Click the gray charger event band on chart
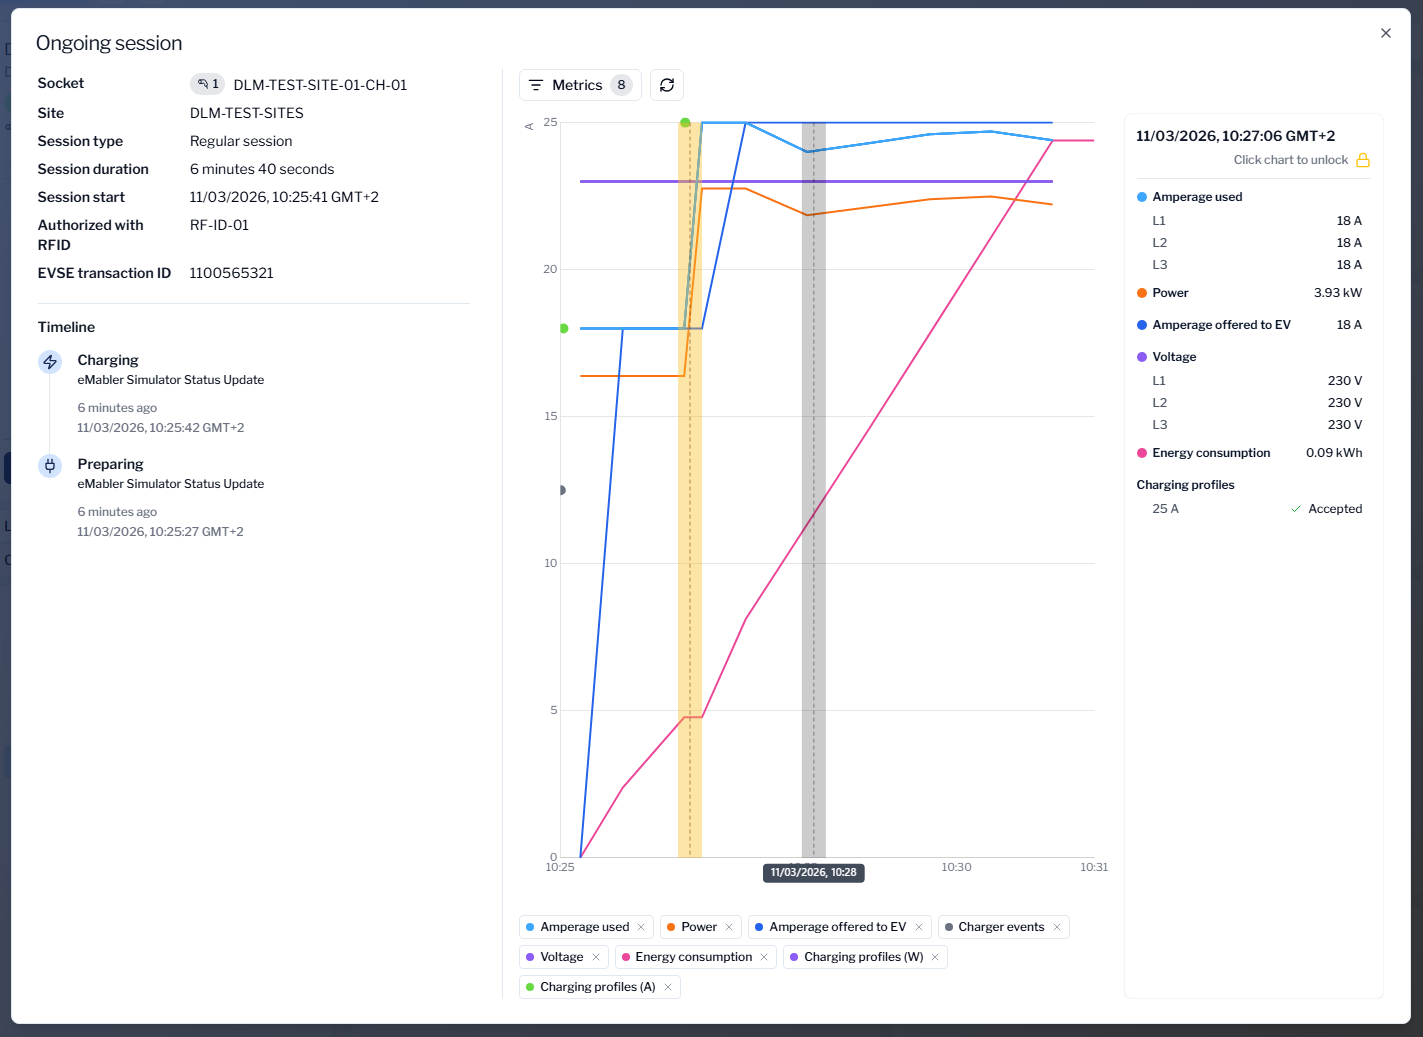1423x1037 pixels. [x=814, y=500]
